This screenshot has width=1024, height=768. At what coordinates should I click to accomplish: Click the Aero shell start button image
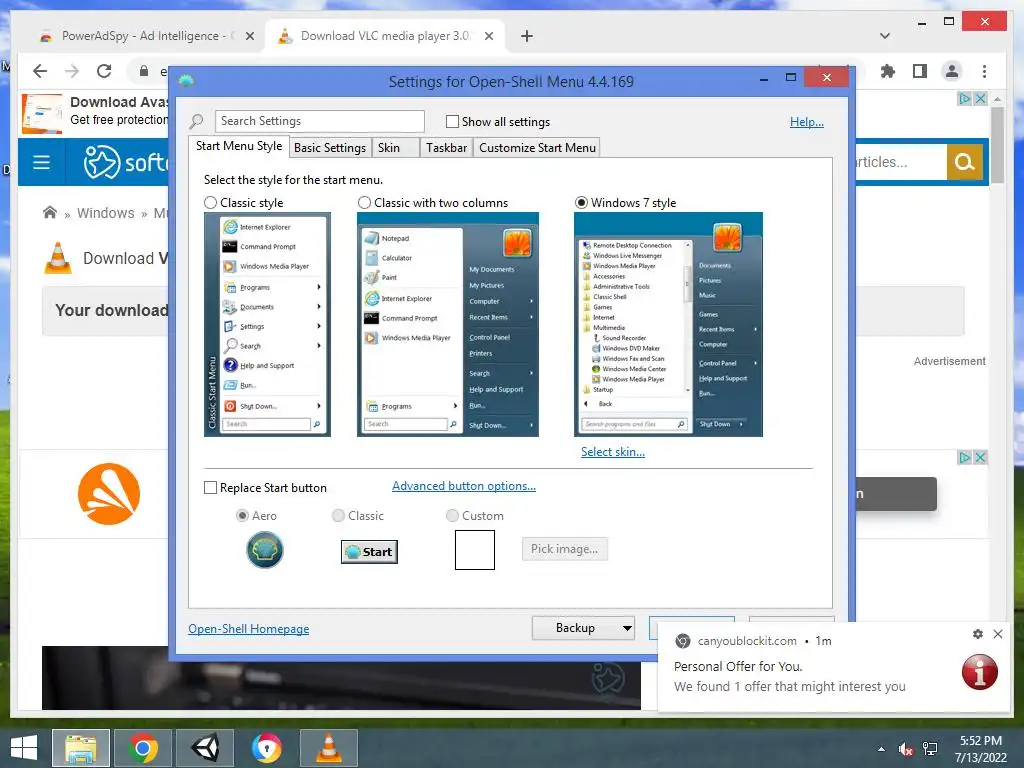point(264,550)
